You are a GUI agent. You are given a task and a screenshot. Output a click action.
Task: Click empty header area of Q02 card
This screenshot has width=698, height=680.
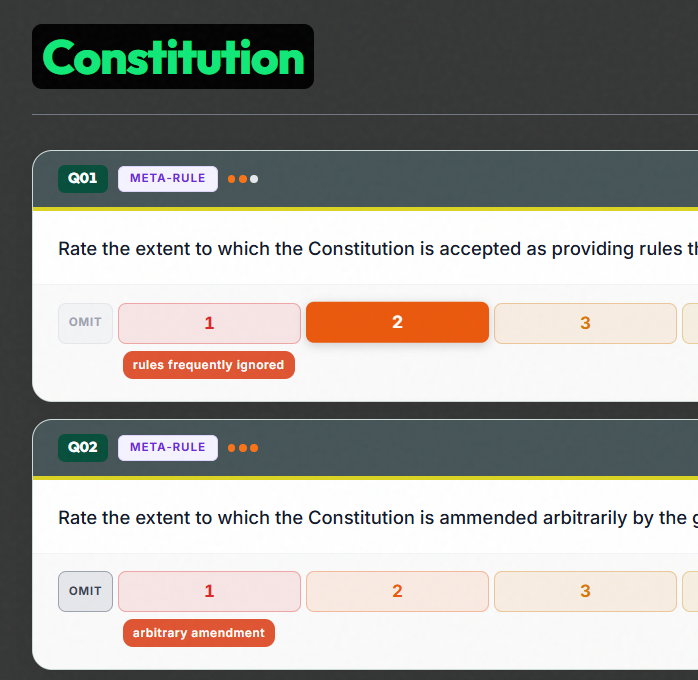[480, 447]
